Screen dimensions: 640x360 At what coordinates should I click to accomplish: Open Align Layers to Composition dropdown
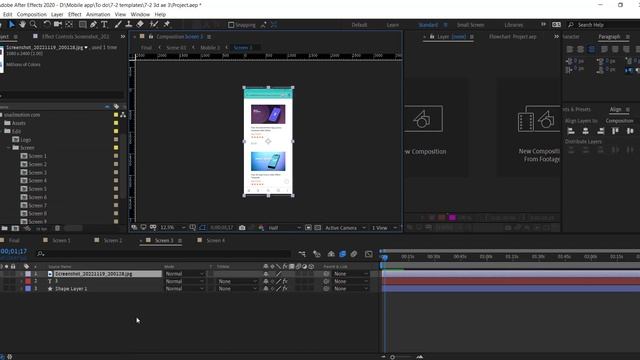620,121
